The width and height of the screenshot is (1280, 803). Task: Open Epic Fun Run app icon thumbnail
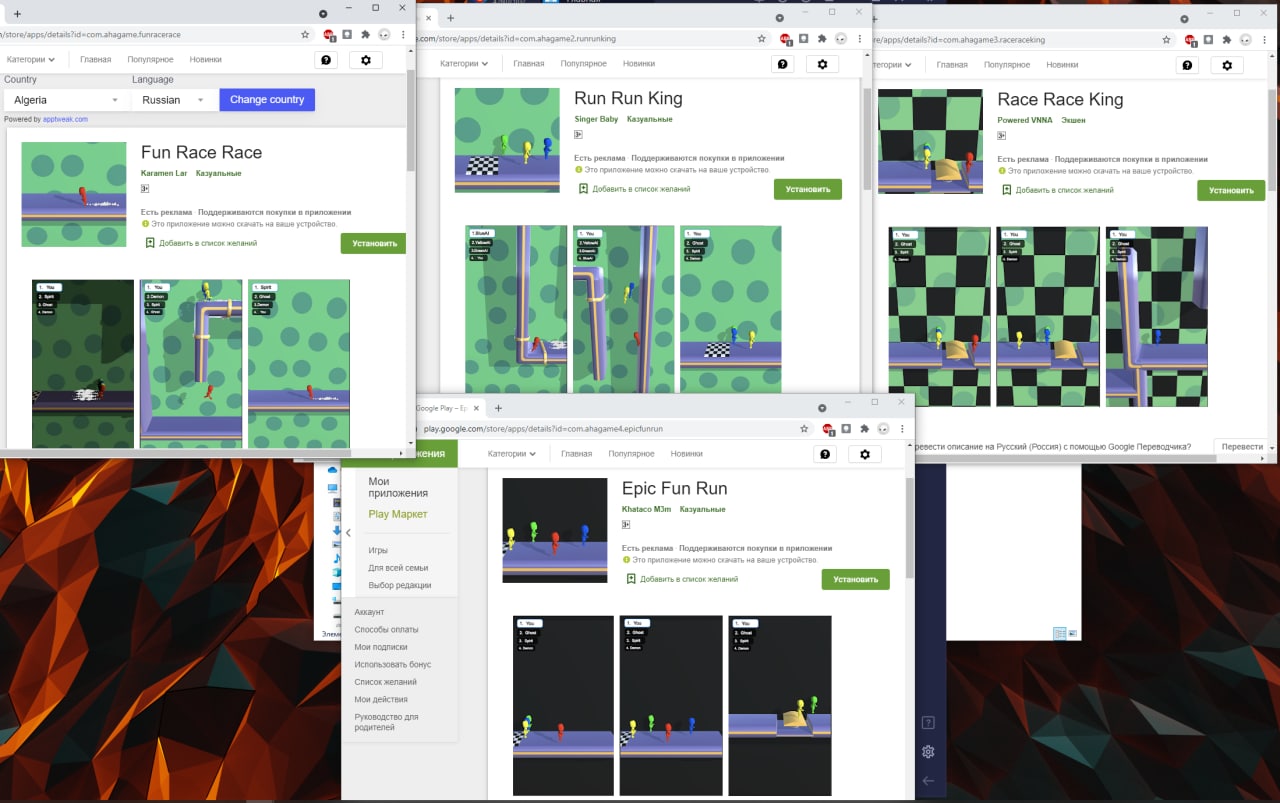pyautogui.click(x=555, y=530)
